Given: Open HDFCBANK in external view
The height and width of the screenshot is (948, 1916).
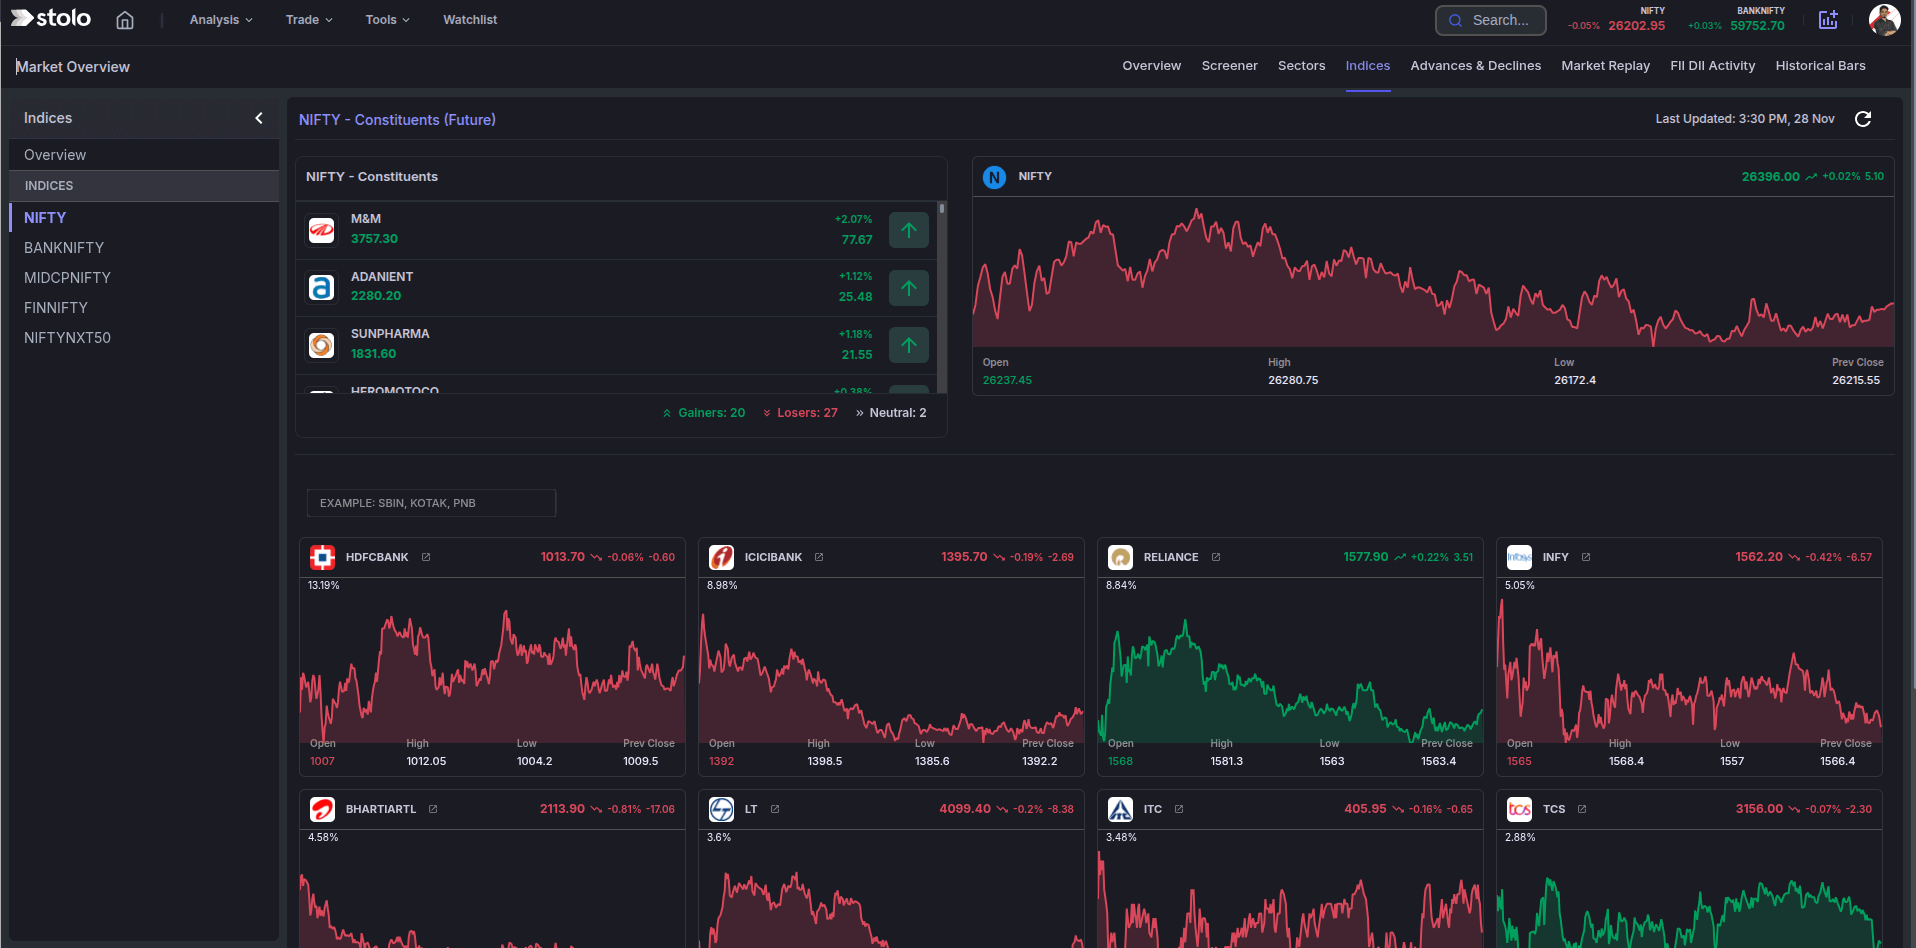Looking at the screenshot, I should point(426,557).
